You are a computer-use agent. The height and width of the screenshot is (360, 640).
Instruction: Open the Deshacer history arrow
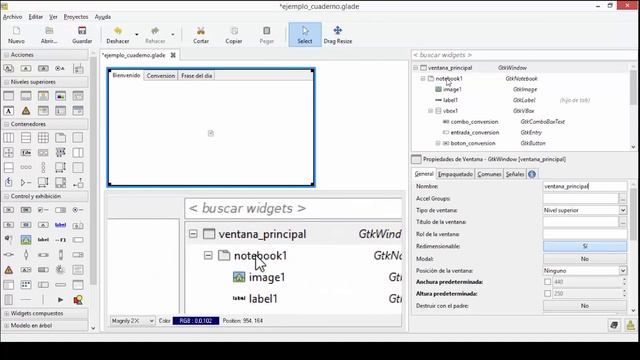(137, 35)
